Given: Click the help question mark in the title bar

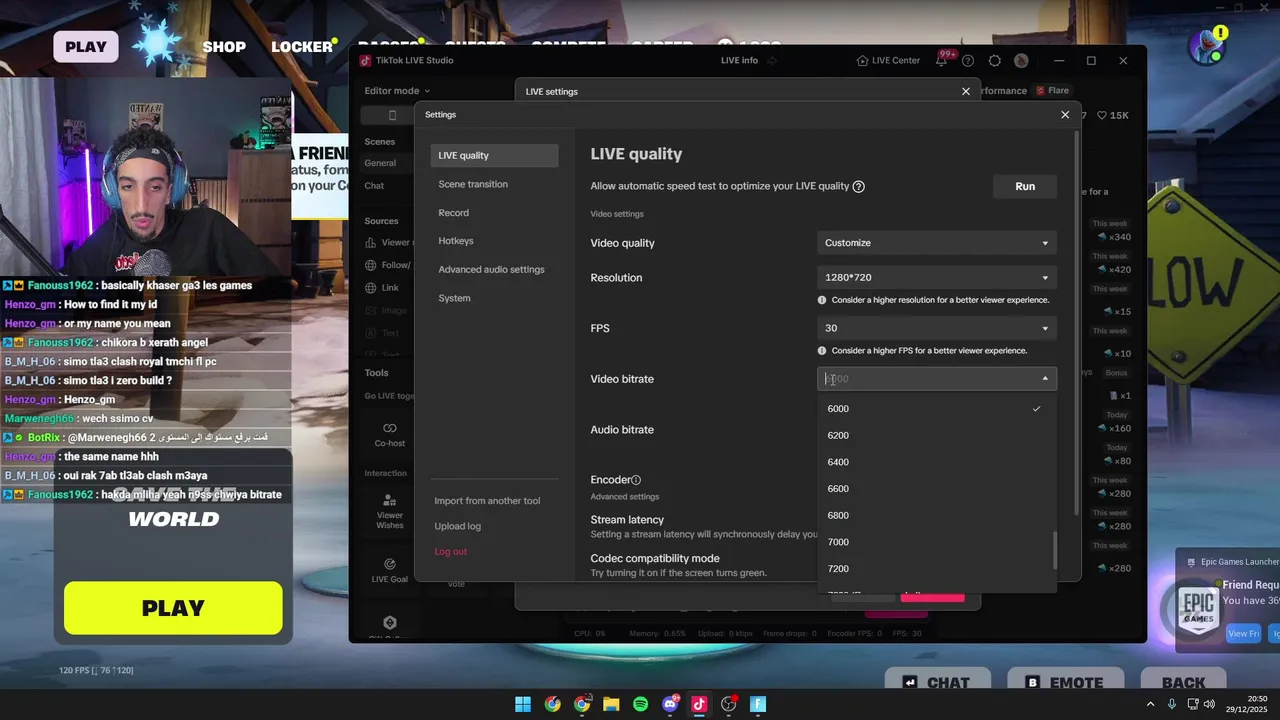Looking at the screenshot, I should click(968, 61).
